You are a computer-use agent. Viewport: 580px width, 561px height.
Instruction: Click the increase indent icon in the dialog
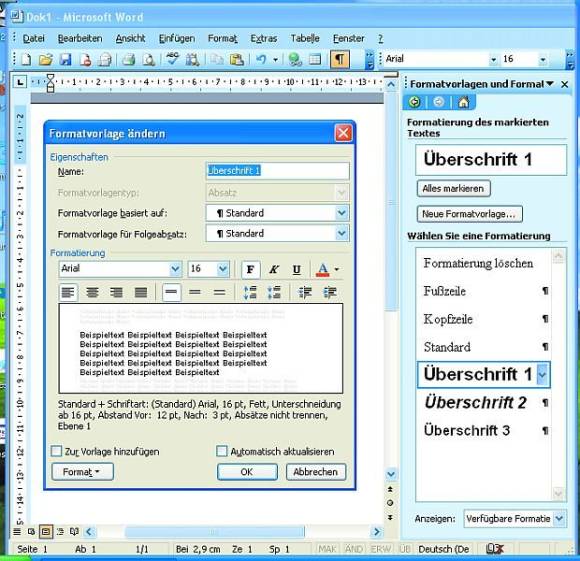330,293
